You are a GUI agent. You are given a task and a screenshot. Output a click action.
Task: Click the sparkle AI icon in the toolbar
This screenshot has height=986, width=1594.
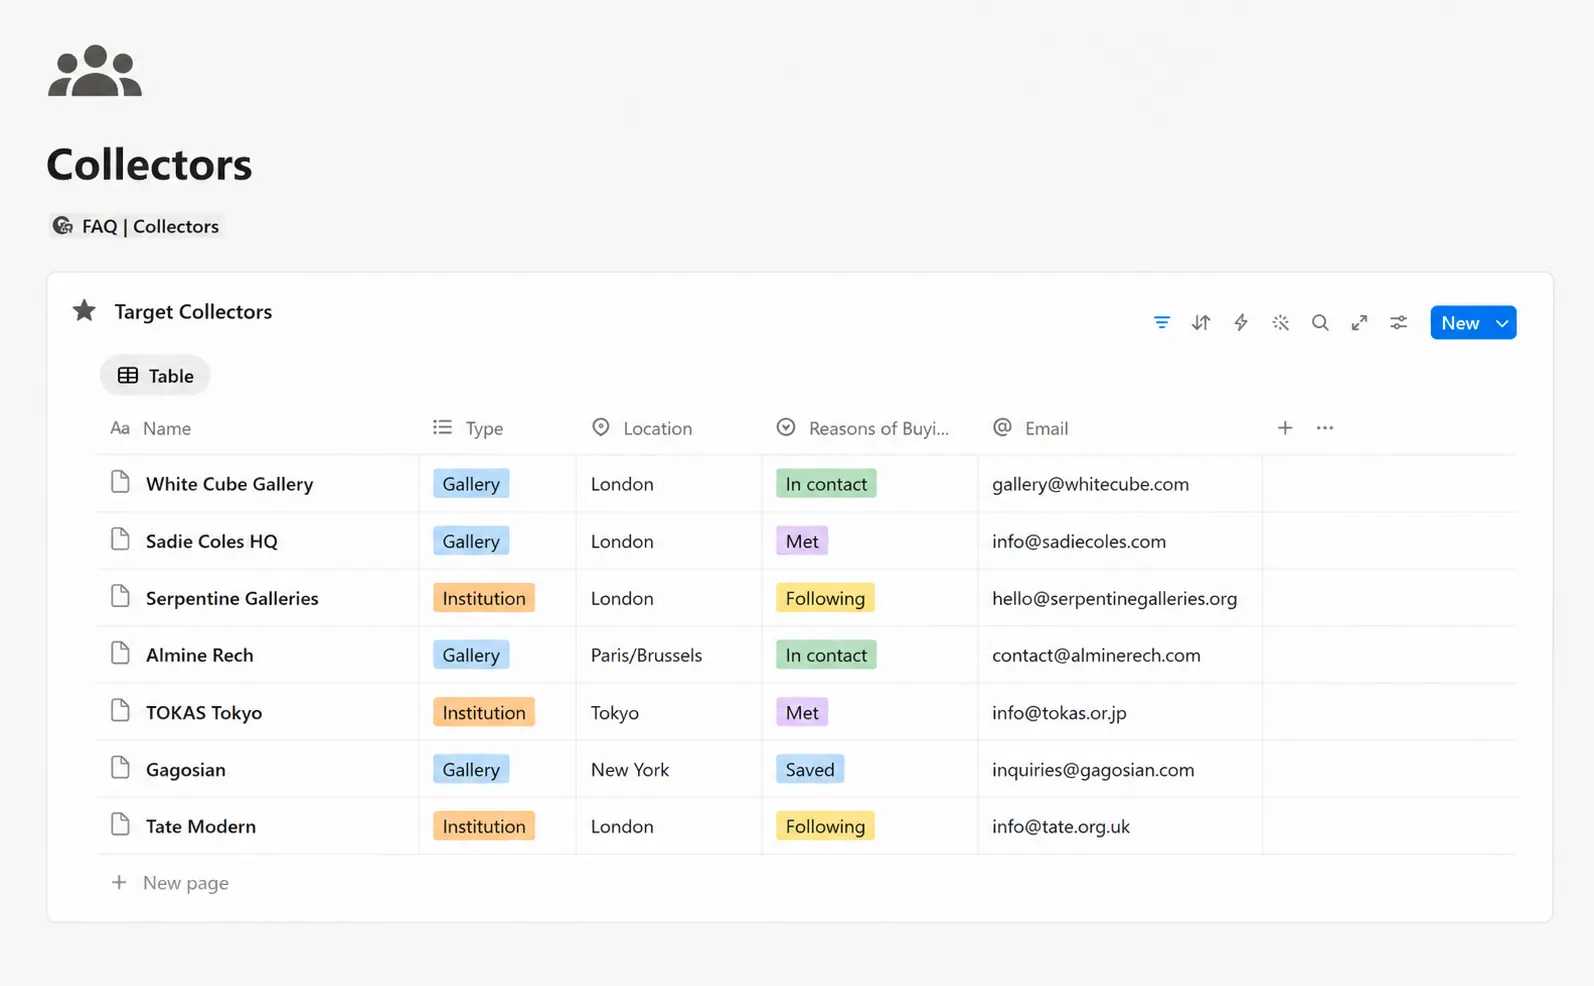1280,323
